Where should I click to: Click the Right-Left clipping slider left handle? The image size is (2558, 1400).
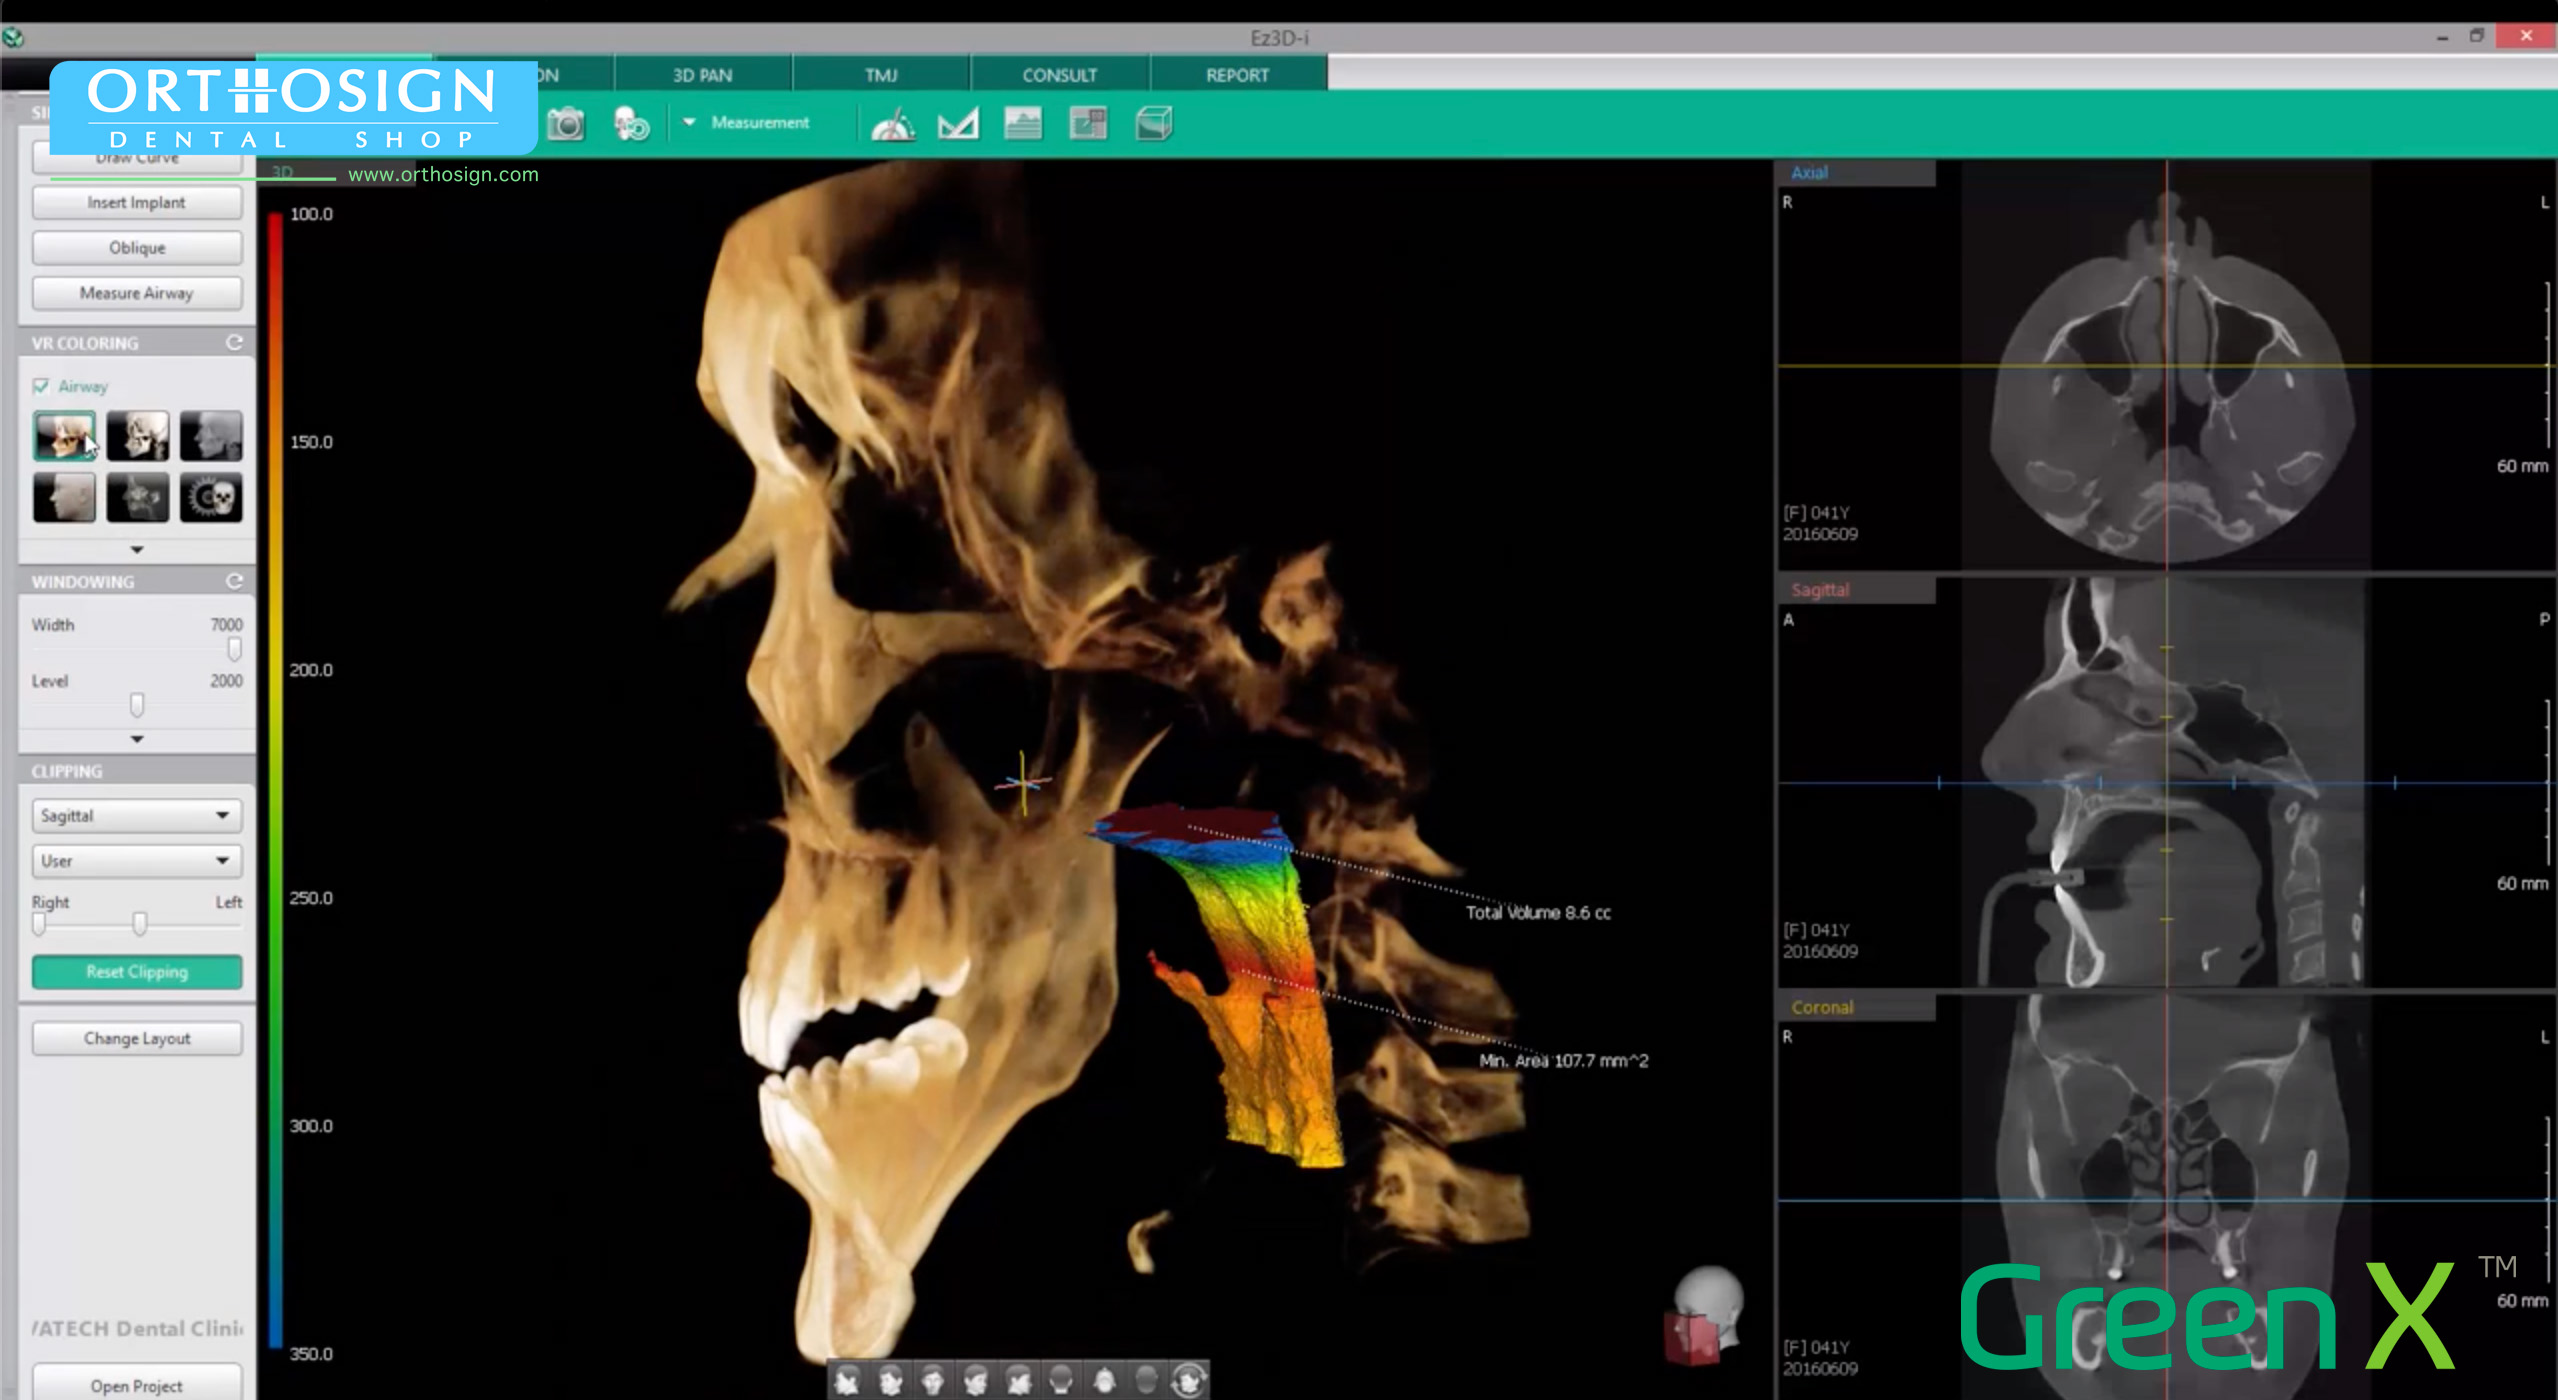pos(39,924)
